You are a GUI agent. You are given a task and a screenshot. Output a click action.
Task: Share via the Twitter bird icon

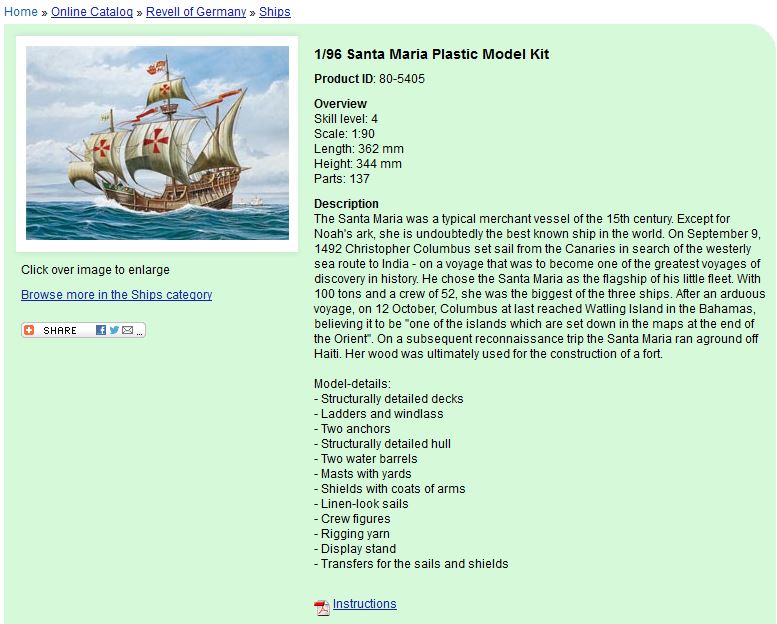(114, 330)
